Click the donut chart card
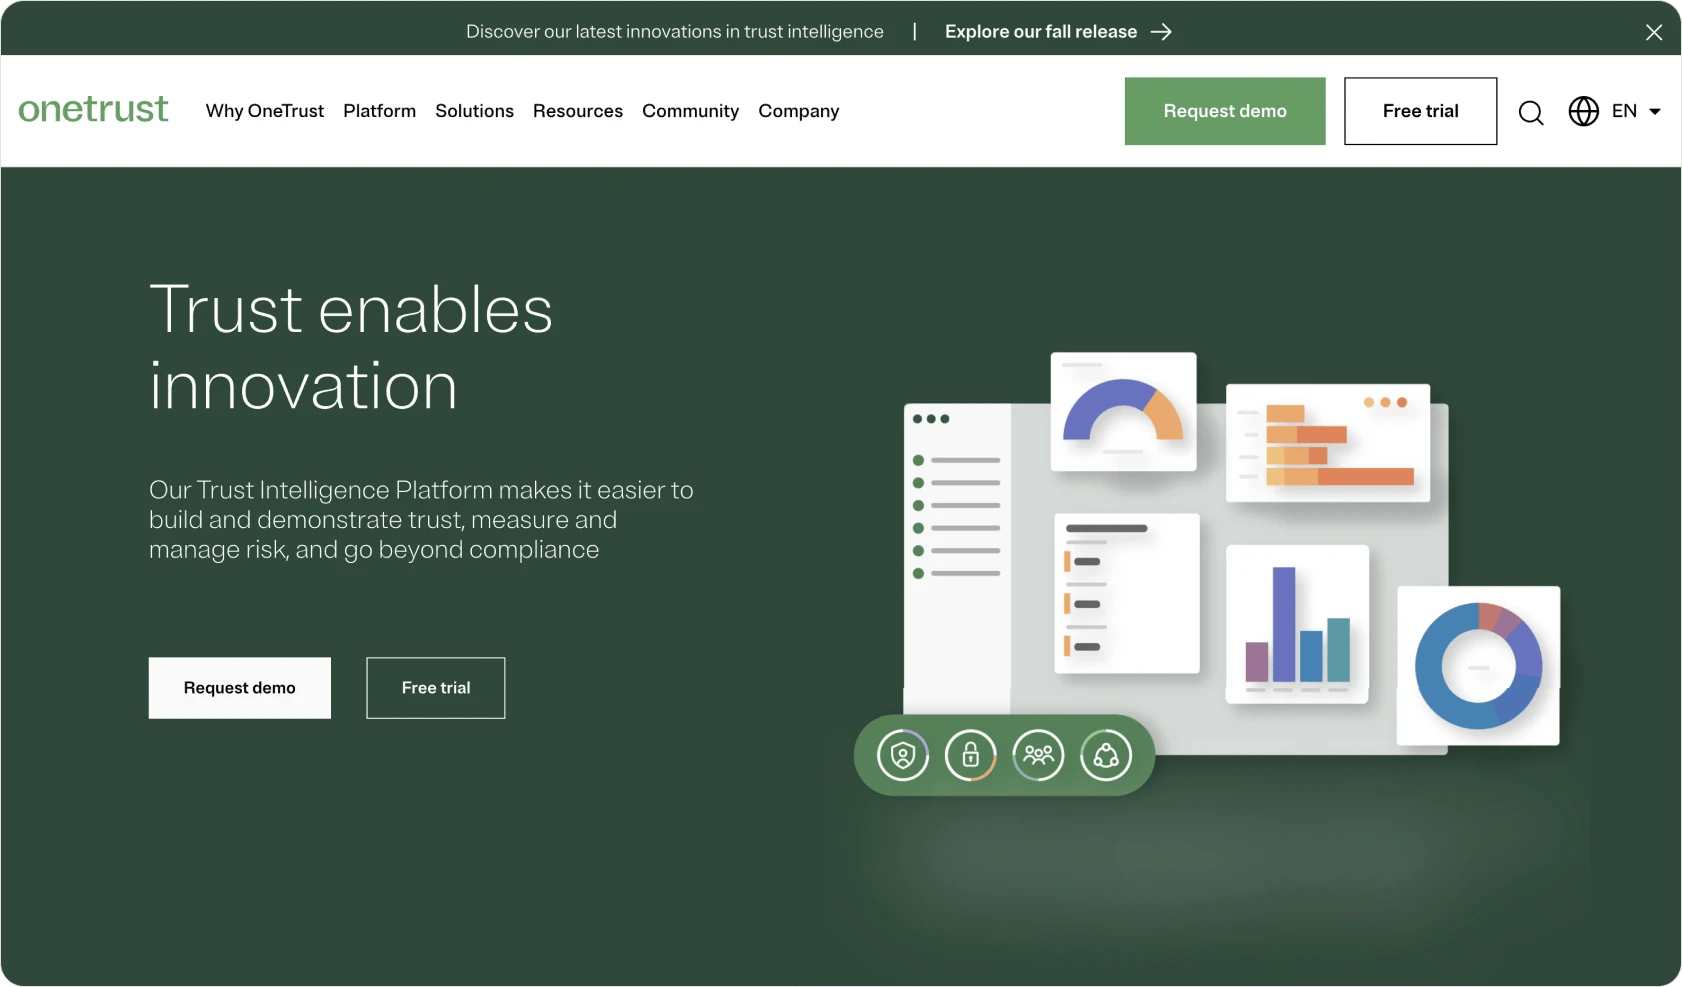The image size is (1682, 987). 1478,666
